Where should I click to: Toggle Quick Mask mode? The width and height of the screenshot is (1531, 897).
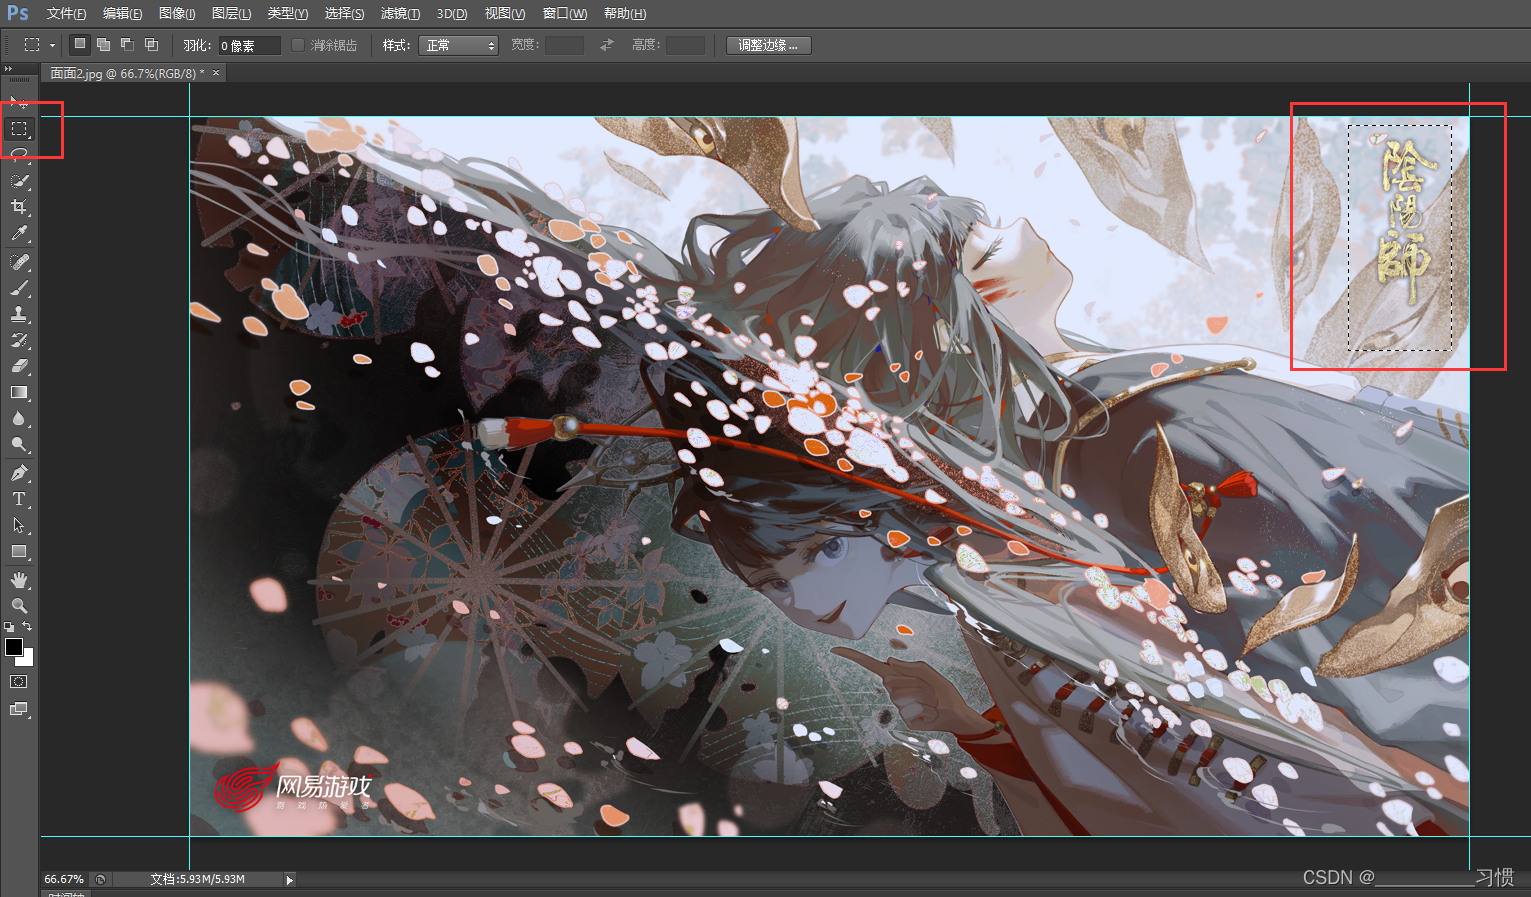coord(19,682)
